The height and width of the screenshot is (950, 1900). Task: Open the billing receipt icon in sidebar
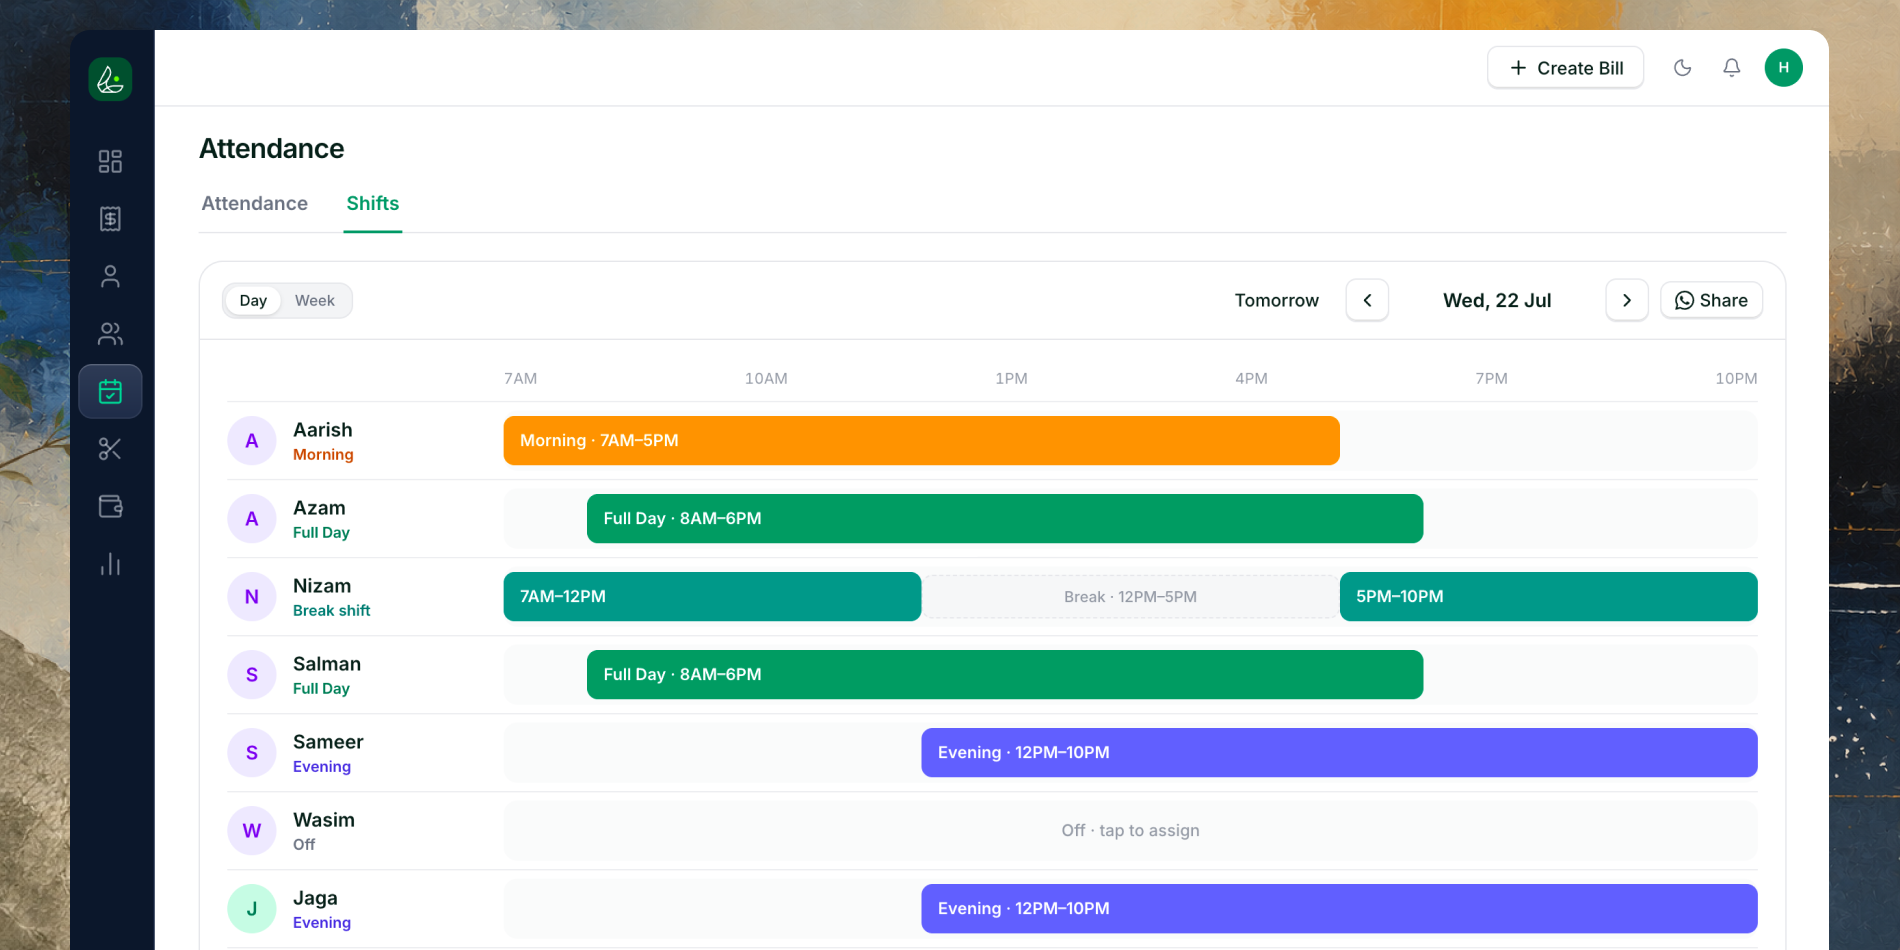[x=110, y=219]
